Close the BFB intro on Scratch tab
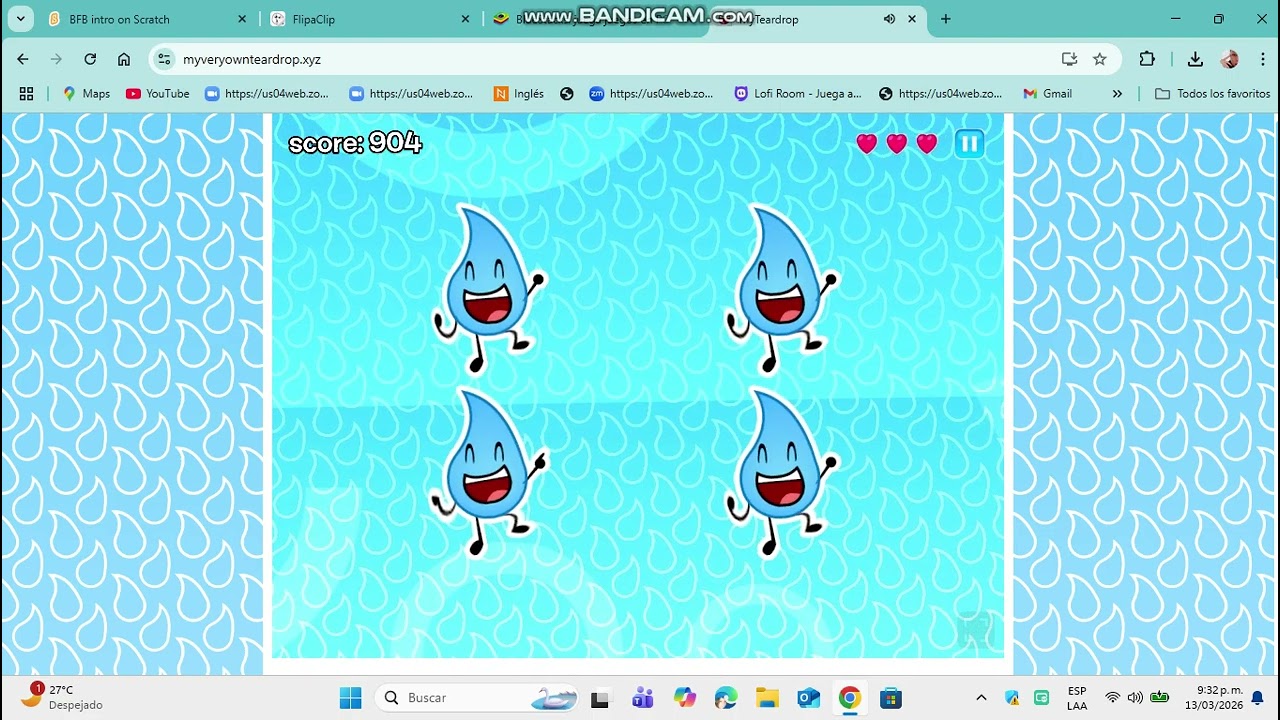The height and width of the screenshot is (720, 1280). (242, 19)
